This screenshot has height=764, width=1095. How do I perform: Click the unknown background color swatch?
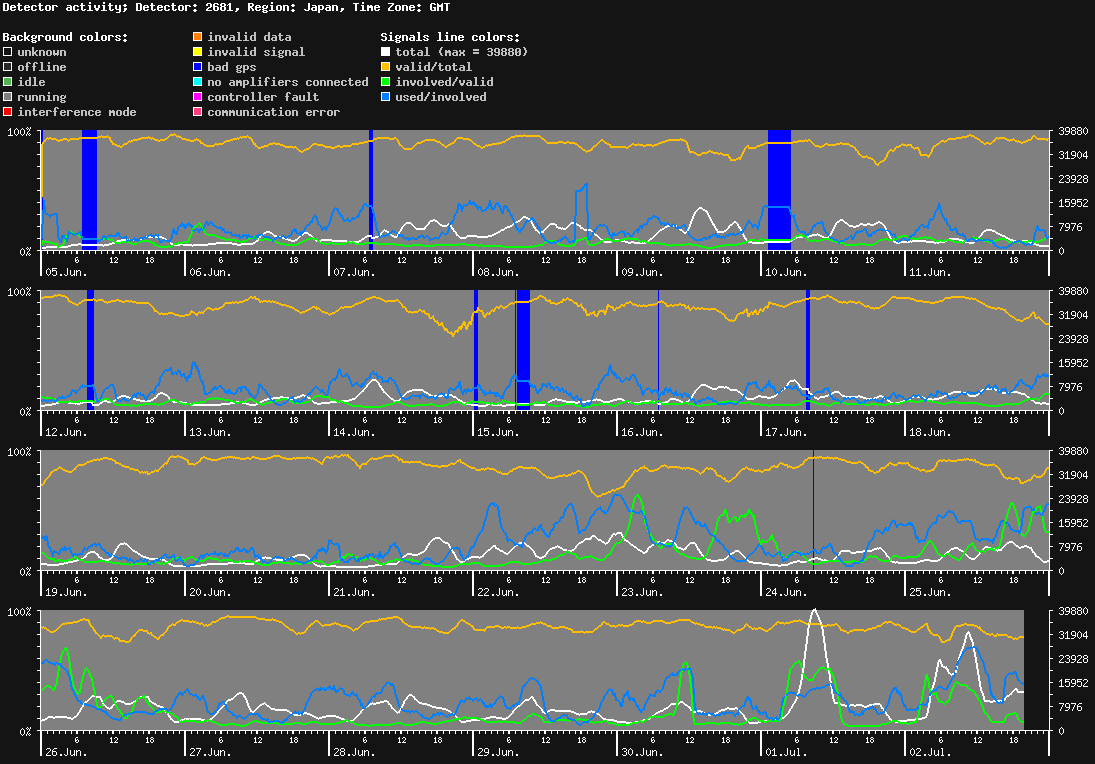pyautogui.click(x=8, y=52)
